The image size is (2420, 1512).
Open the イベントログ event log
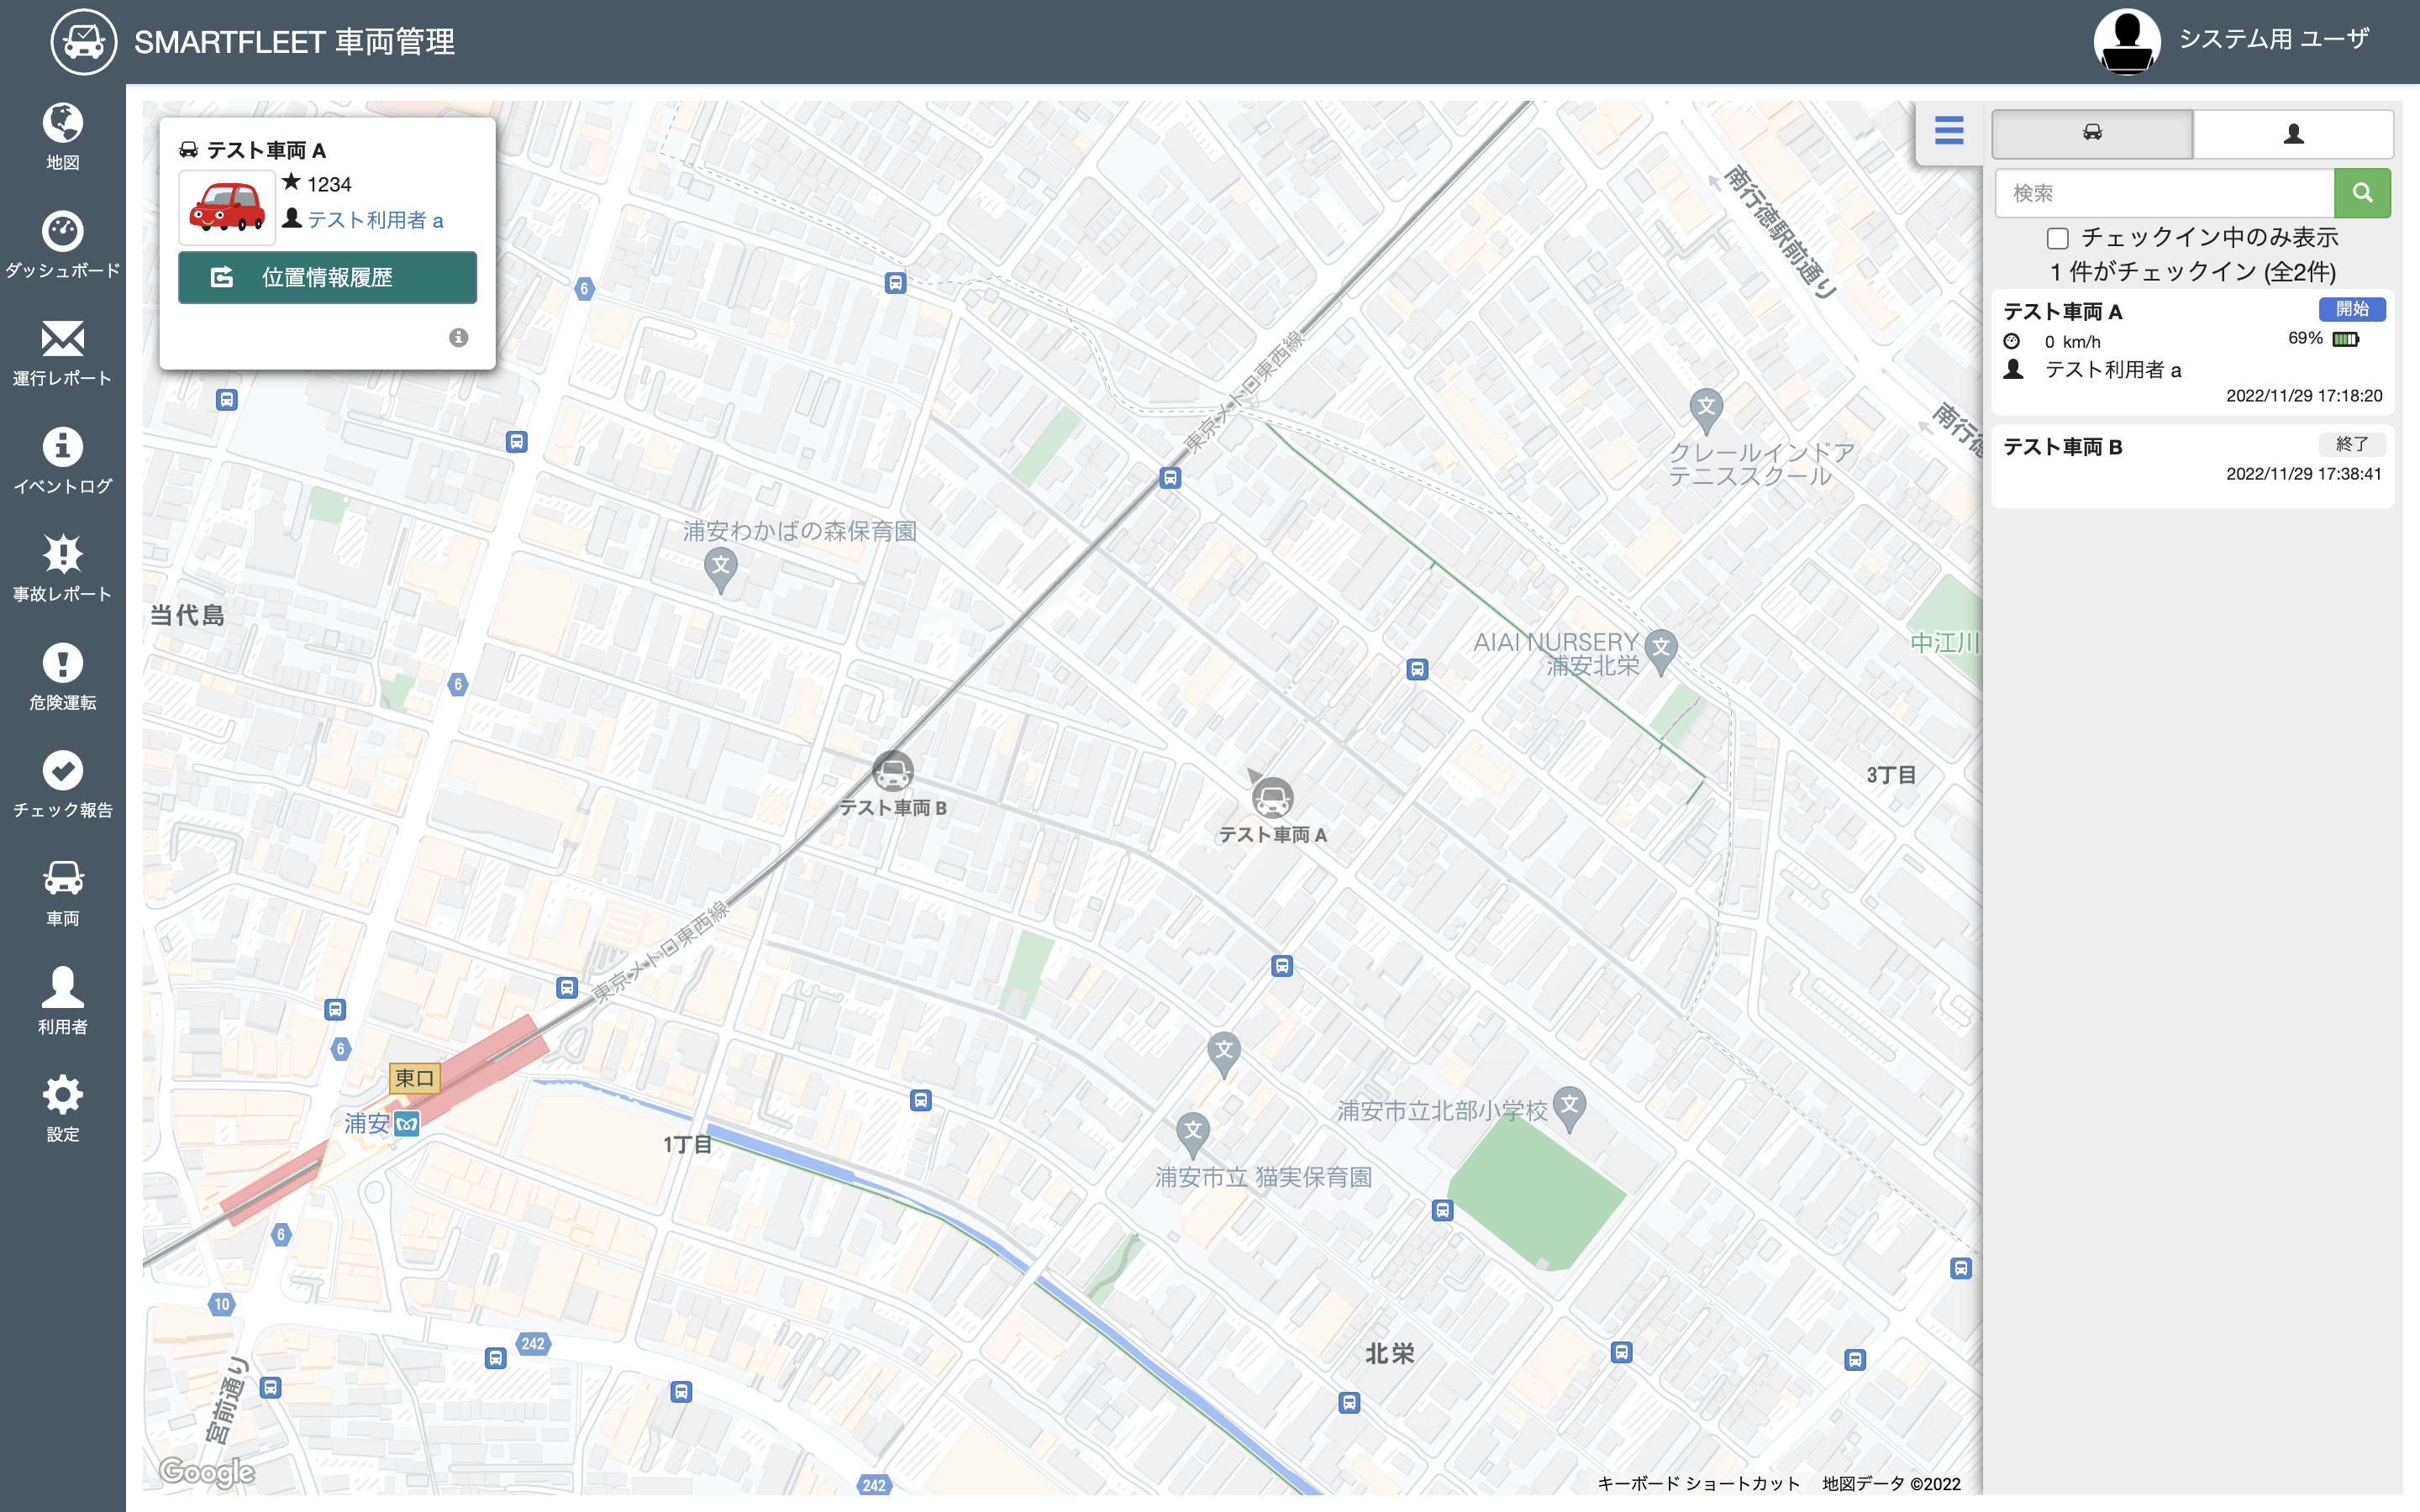coord(62,461)
